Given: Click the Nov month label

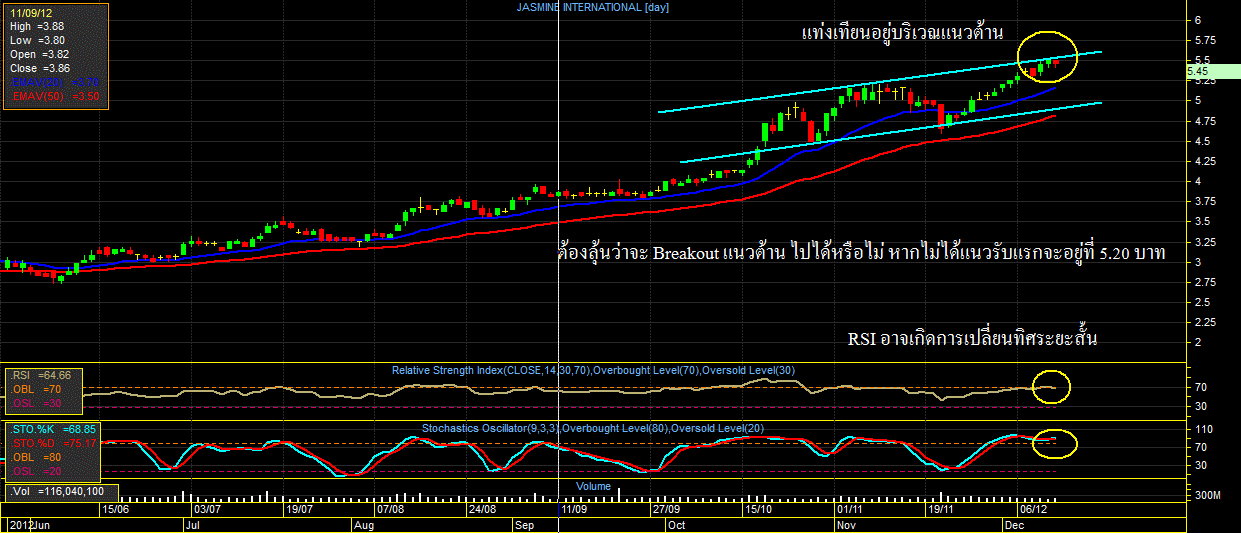Looking at the screenshot, I should tap(846, 524).
